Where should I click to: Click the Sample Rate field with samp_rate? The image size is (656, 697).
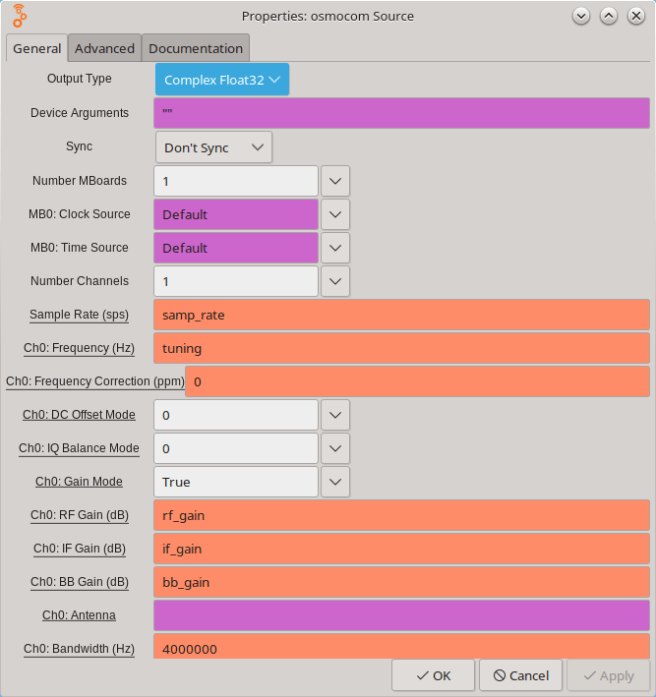(401, 315)
